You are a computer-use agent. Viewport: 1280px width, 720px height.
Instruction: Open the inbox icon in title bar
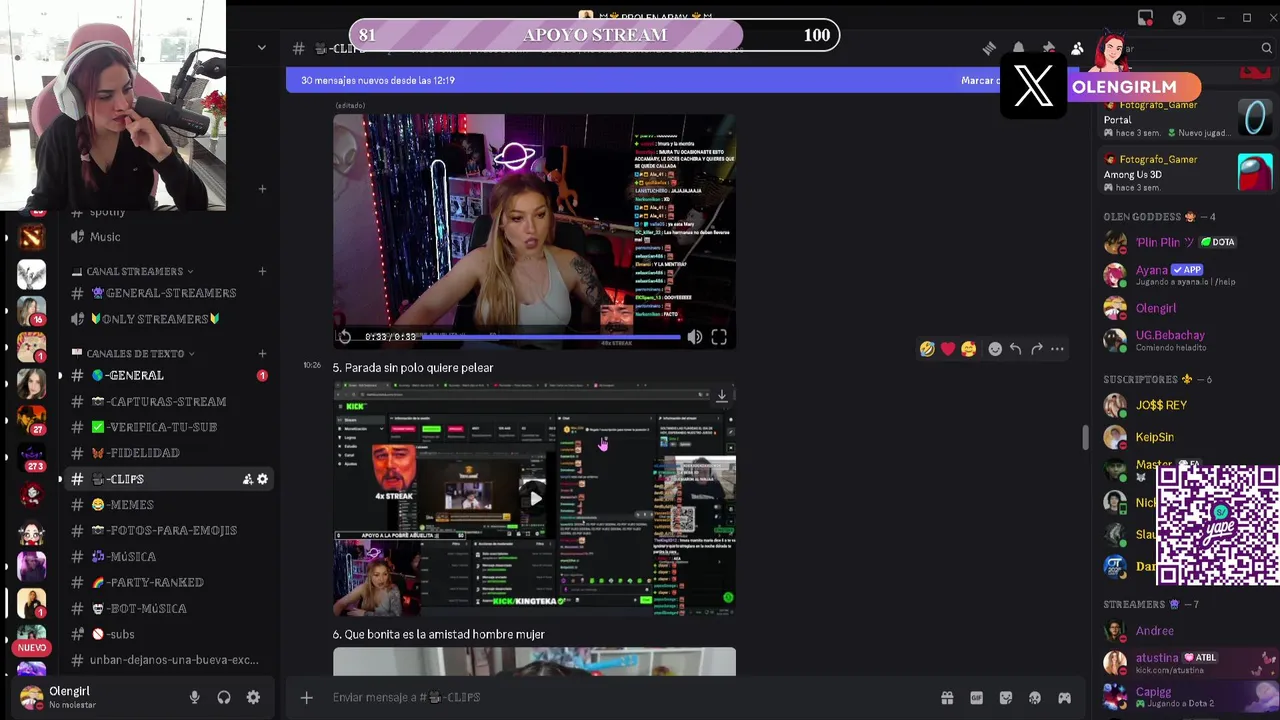(1145, 18)
